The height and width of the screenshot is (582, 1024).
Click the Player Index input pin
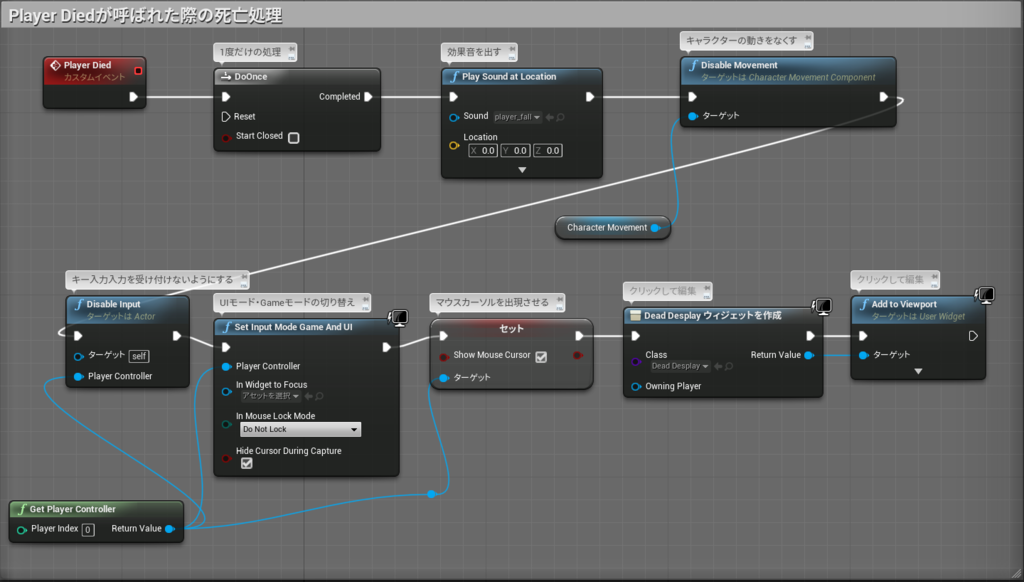(x=22, y=530)
